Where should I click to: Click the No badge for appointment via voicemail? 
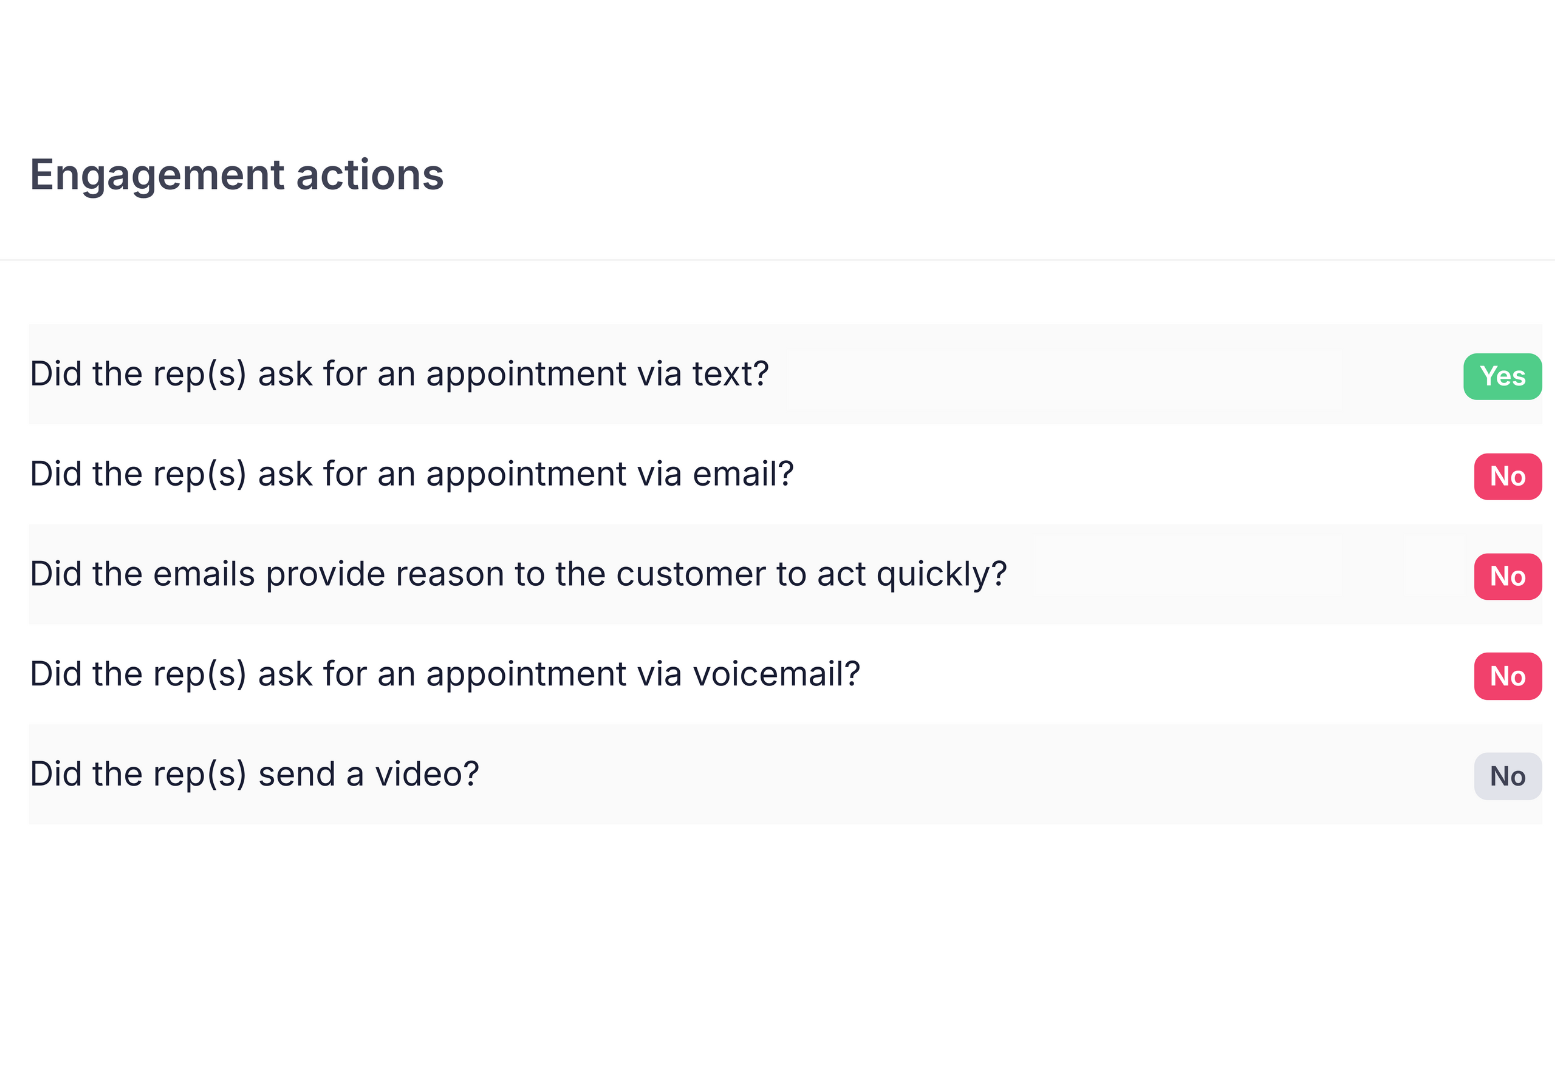point(1507,676)
